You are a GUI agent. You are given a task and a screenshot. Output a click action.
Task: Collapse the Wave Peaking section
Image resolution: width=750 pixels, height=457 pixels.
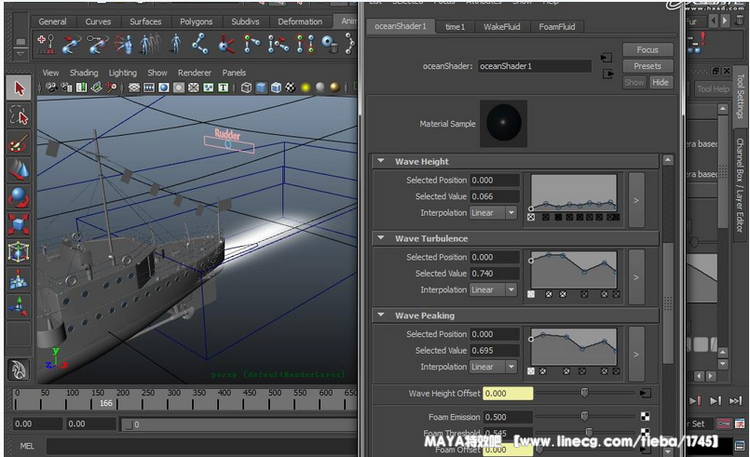point(381,315)
